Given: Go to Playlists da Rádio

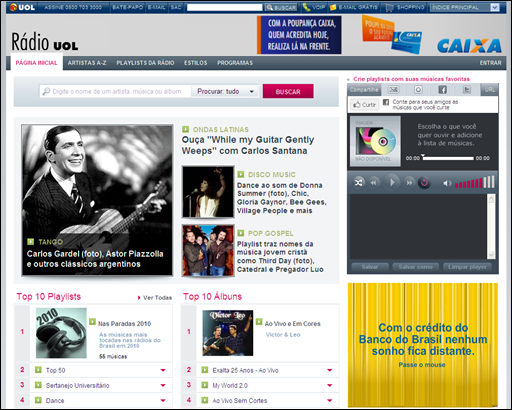Looking at the screenshot, I should coord(145,63).
